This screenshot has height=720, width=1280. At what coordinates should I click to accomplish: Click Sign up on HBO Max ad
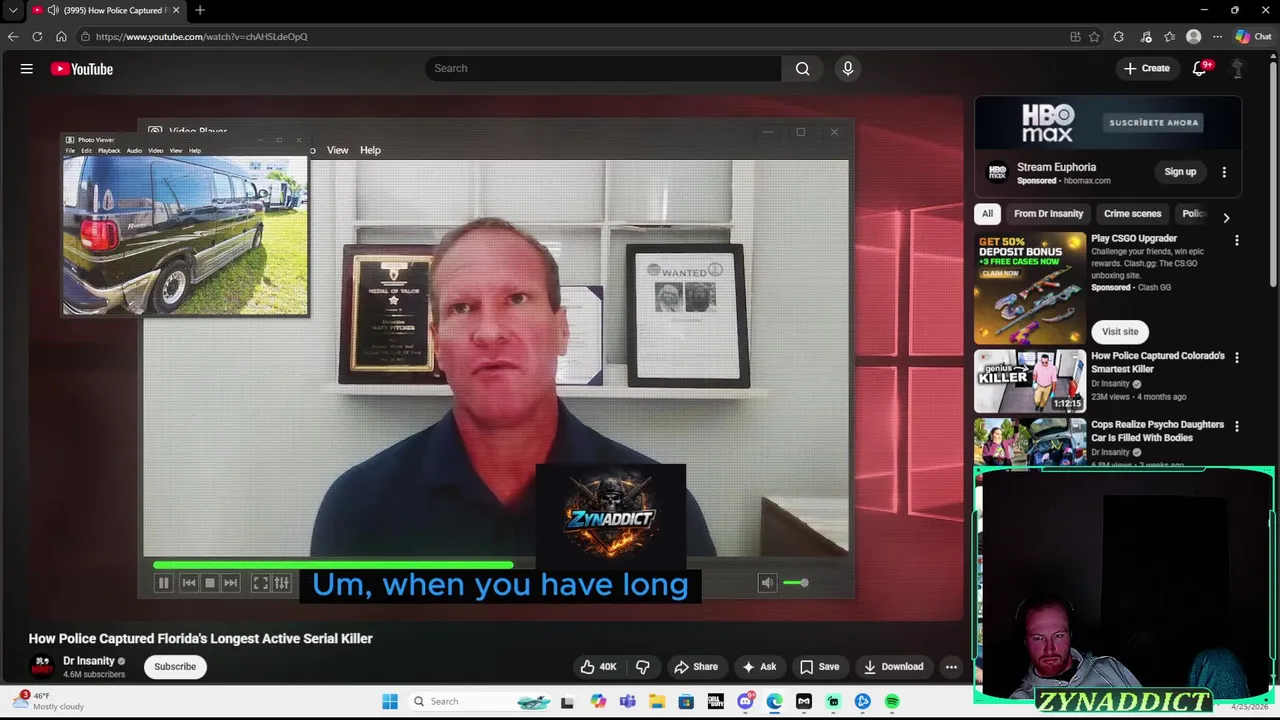[x=1180, y=172]
